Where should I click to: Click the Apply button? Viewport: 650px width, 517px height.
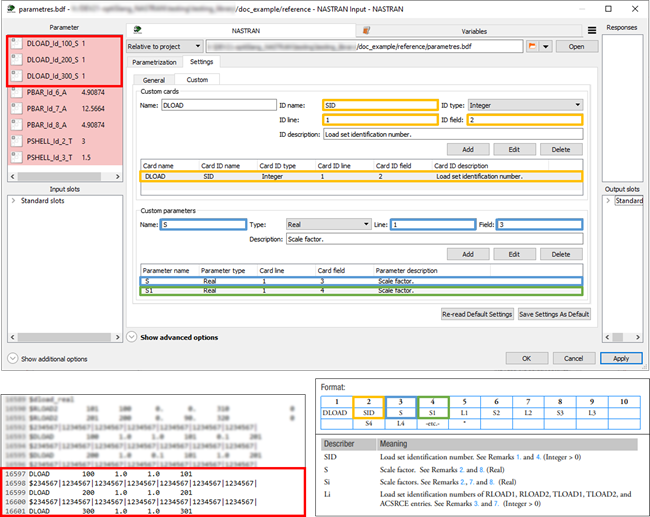click(x=621, y=358)
